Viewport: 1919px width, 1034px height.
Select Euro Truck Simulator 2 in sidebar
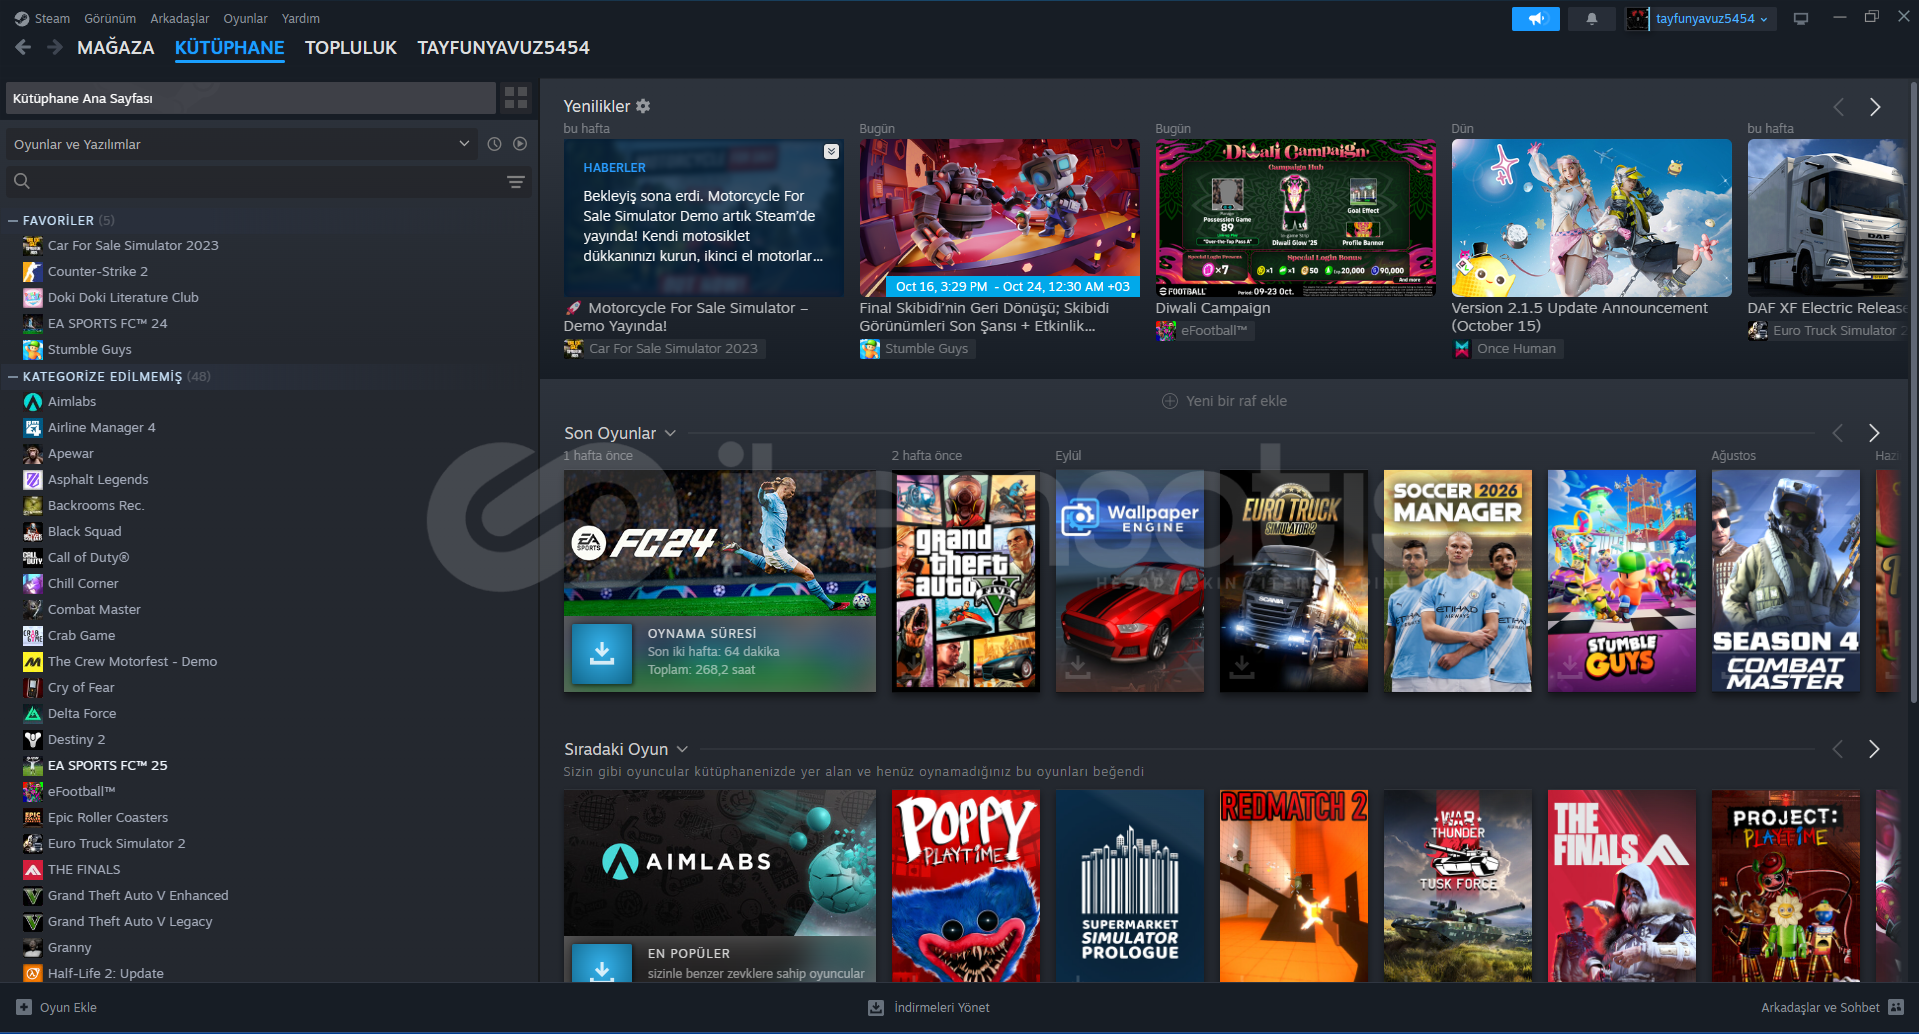(116, 843)
